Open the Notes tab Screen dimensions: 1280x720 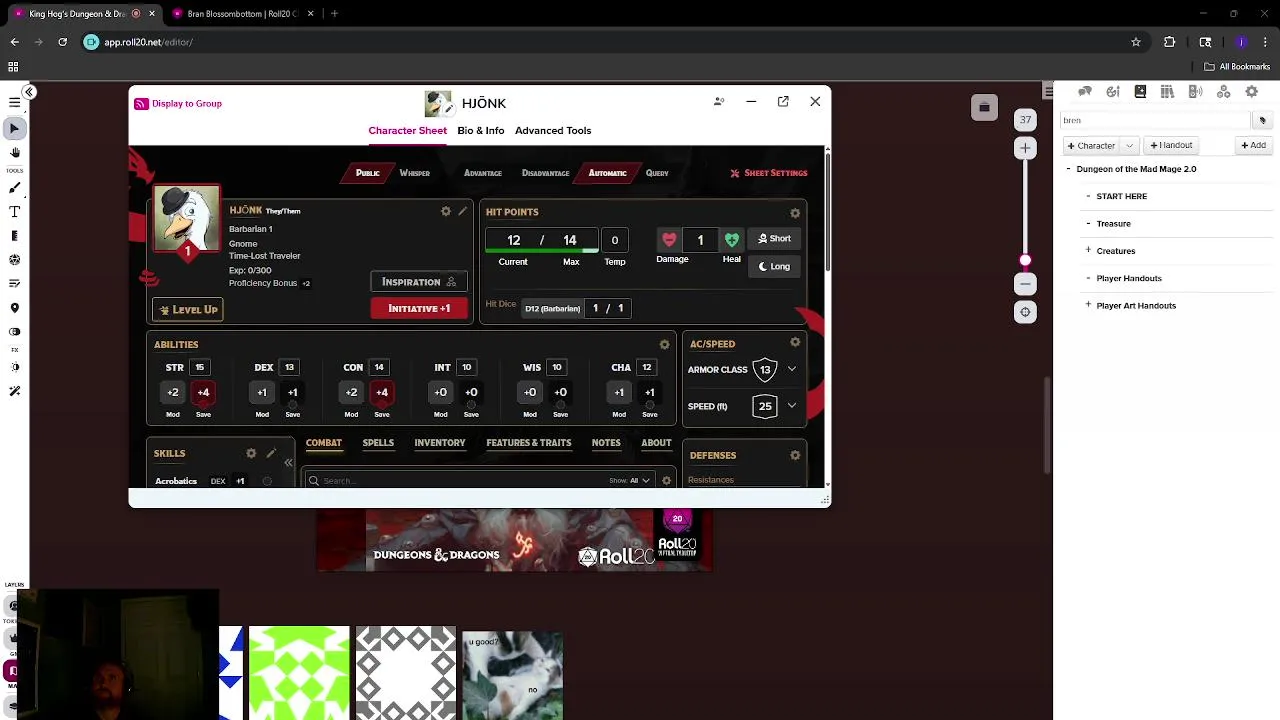pos(606,443)
